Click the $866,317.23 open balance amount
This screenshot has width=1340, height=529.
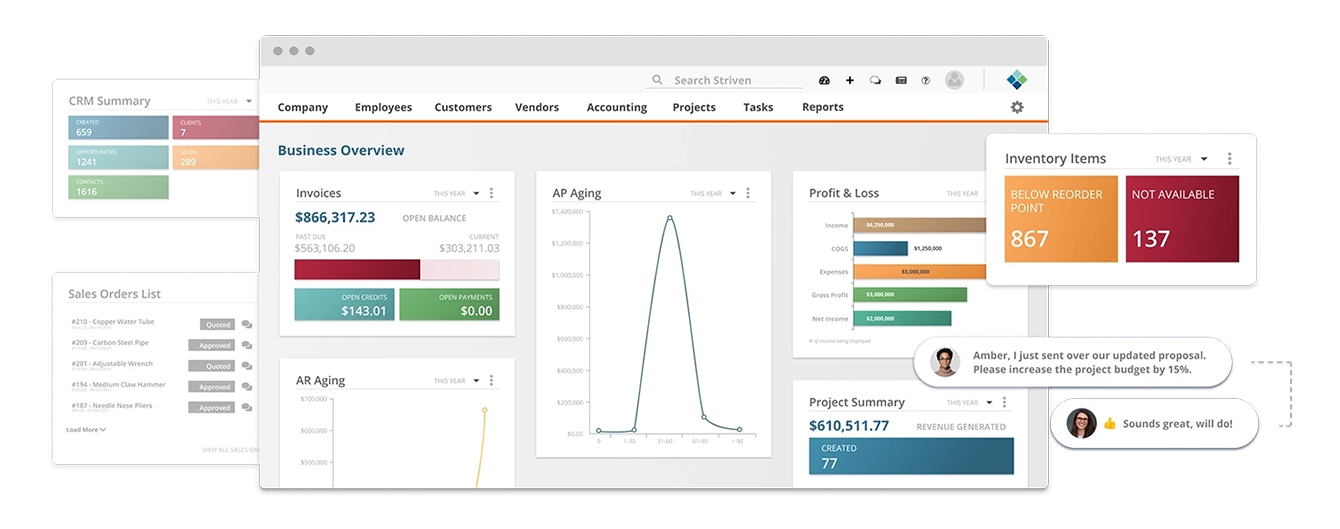point(335,217)
